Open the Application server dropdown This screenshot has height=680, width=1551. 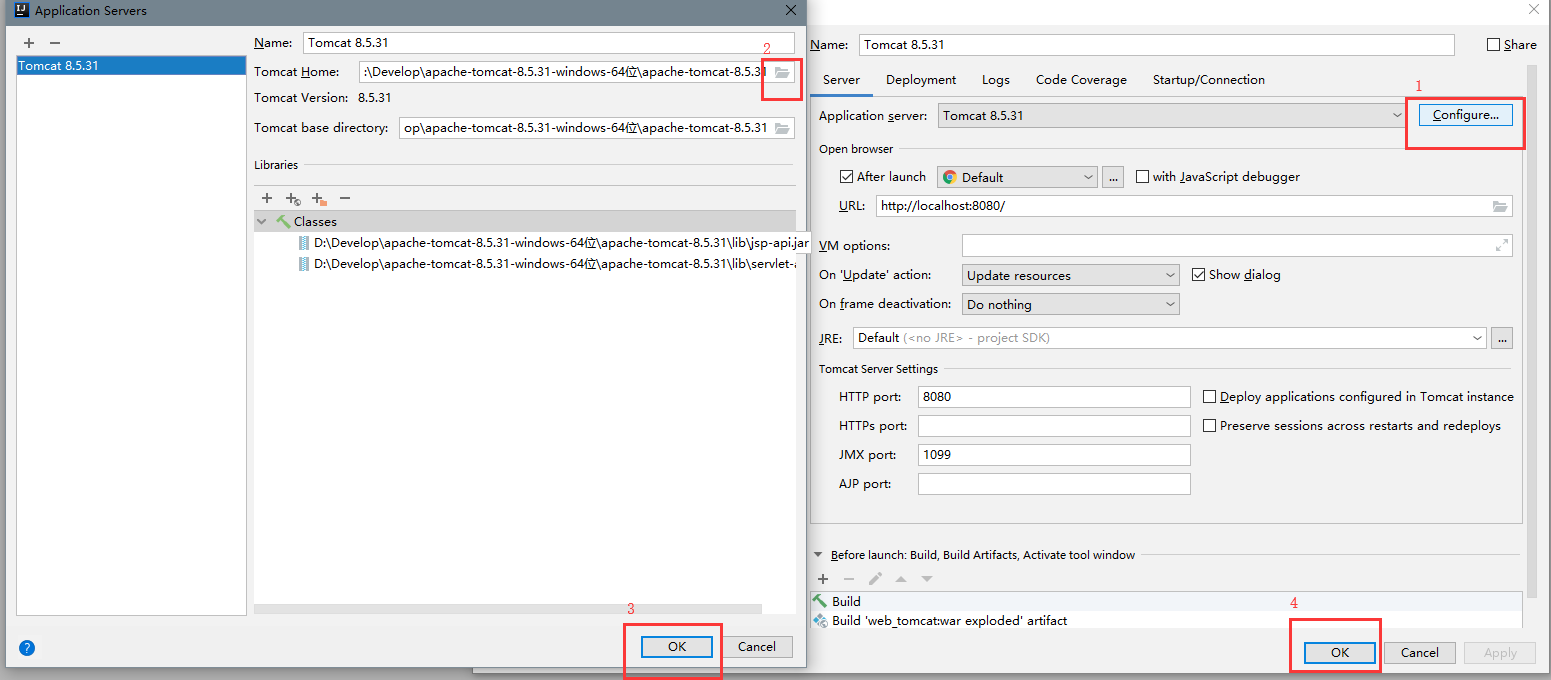click(x=1171, y=116)
